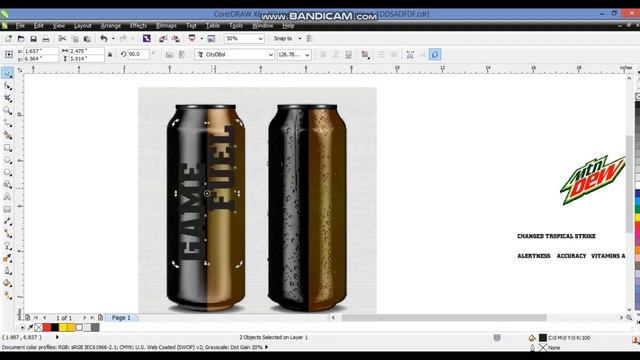
Task: Open the document palette flyout arrow
Action: click(22, 327)
